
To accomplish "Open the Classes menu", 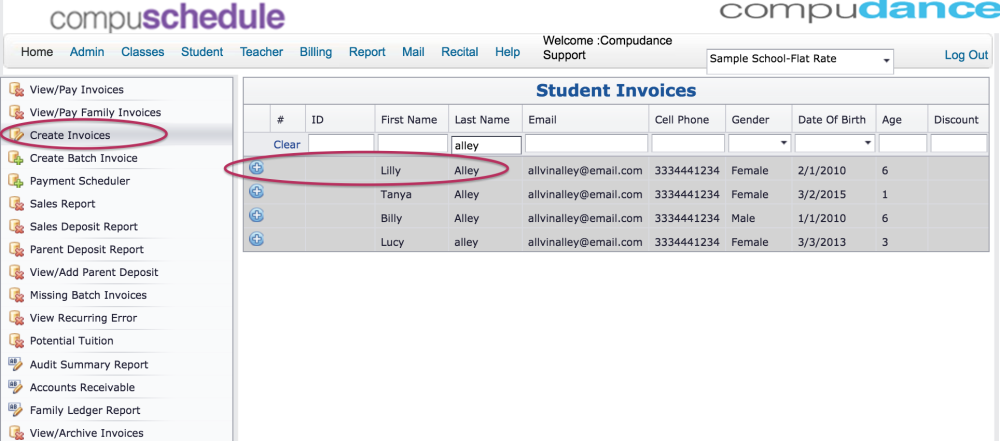I will [143, 52].
